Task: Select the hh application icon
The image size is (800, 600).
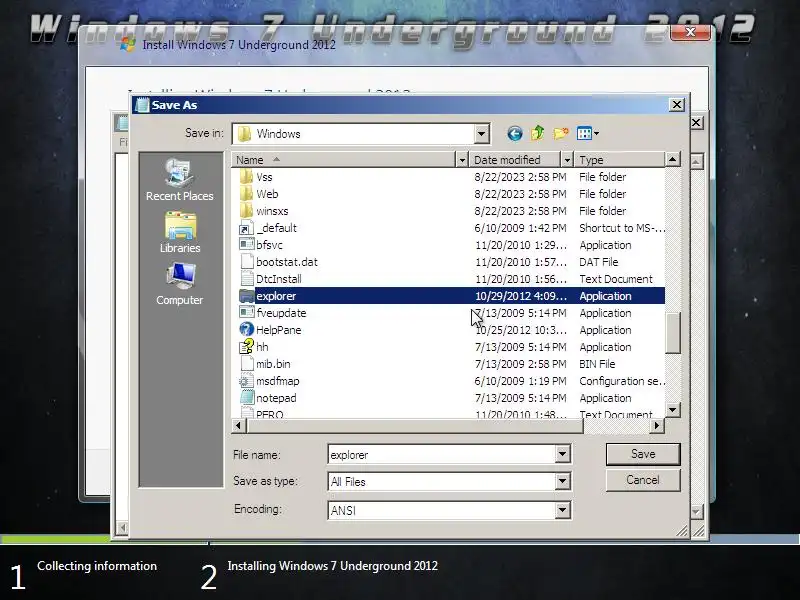Action: (x=246, y=347)
